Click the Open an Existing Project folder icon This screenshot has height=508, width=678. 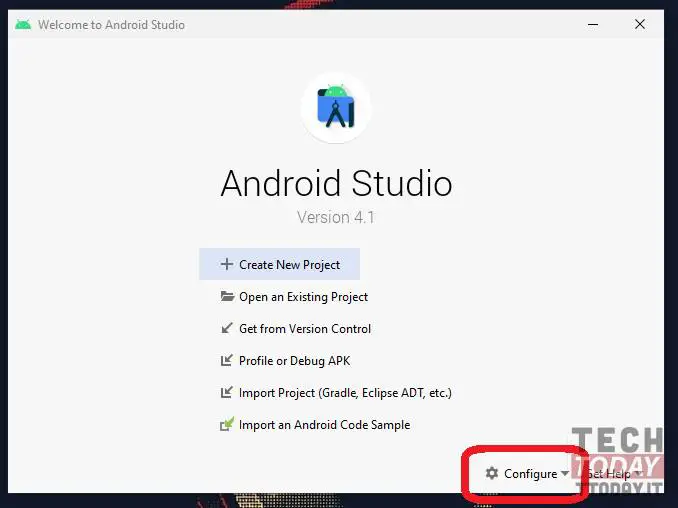click(227, 296)
